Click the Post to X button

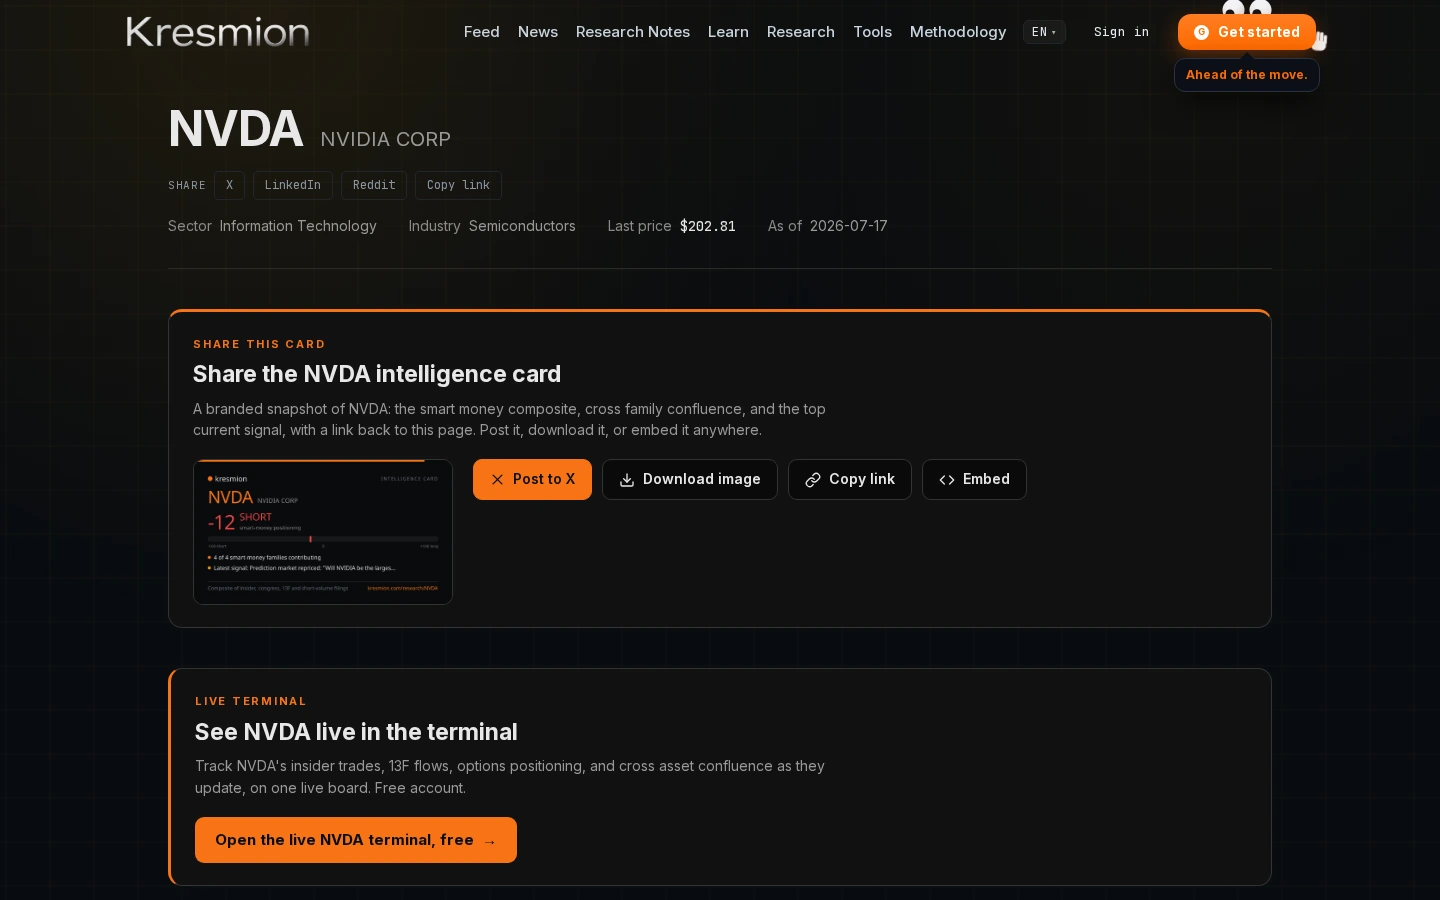pyautogui.click(x=532, y=479)
